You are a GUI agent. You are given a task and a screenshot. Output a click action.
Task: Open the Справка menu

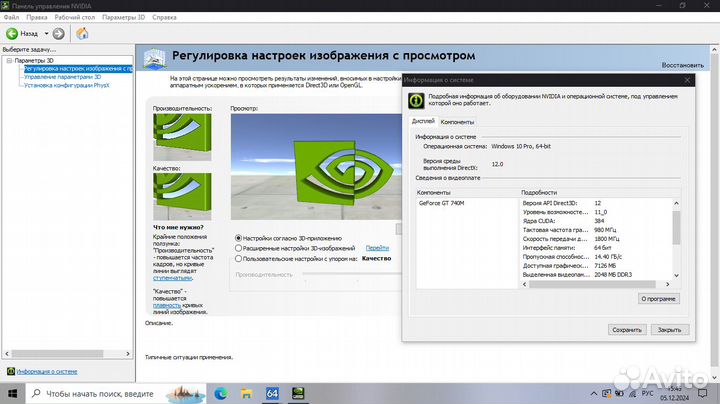164,17
